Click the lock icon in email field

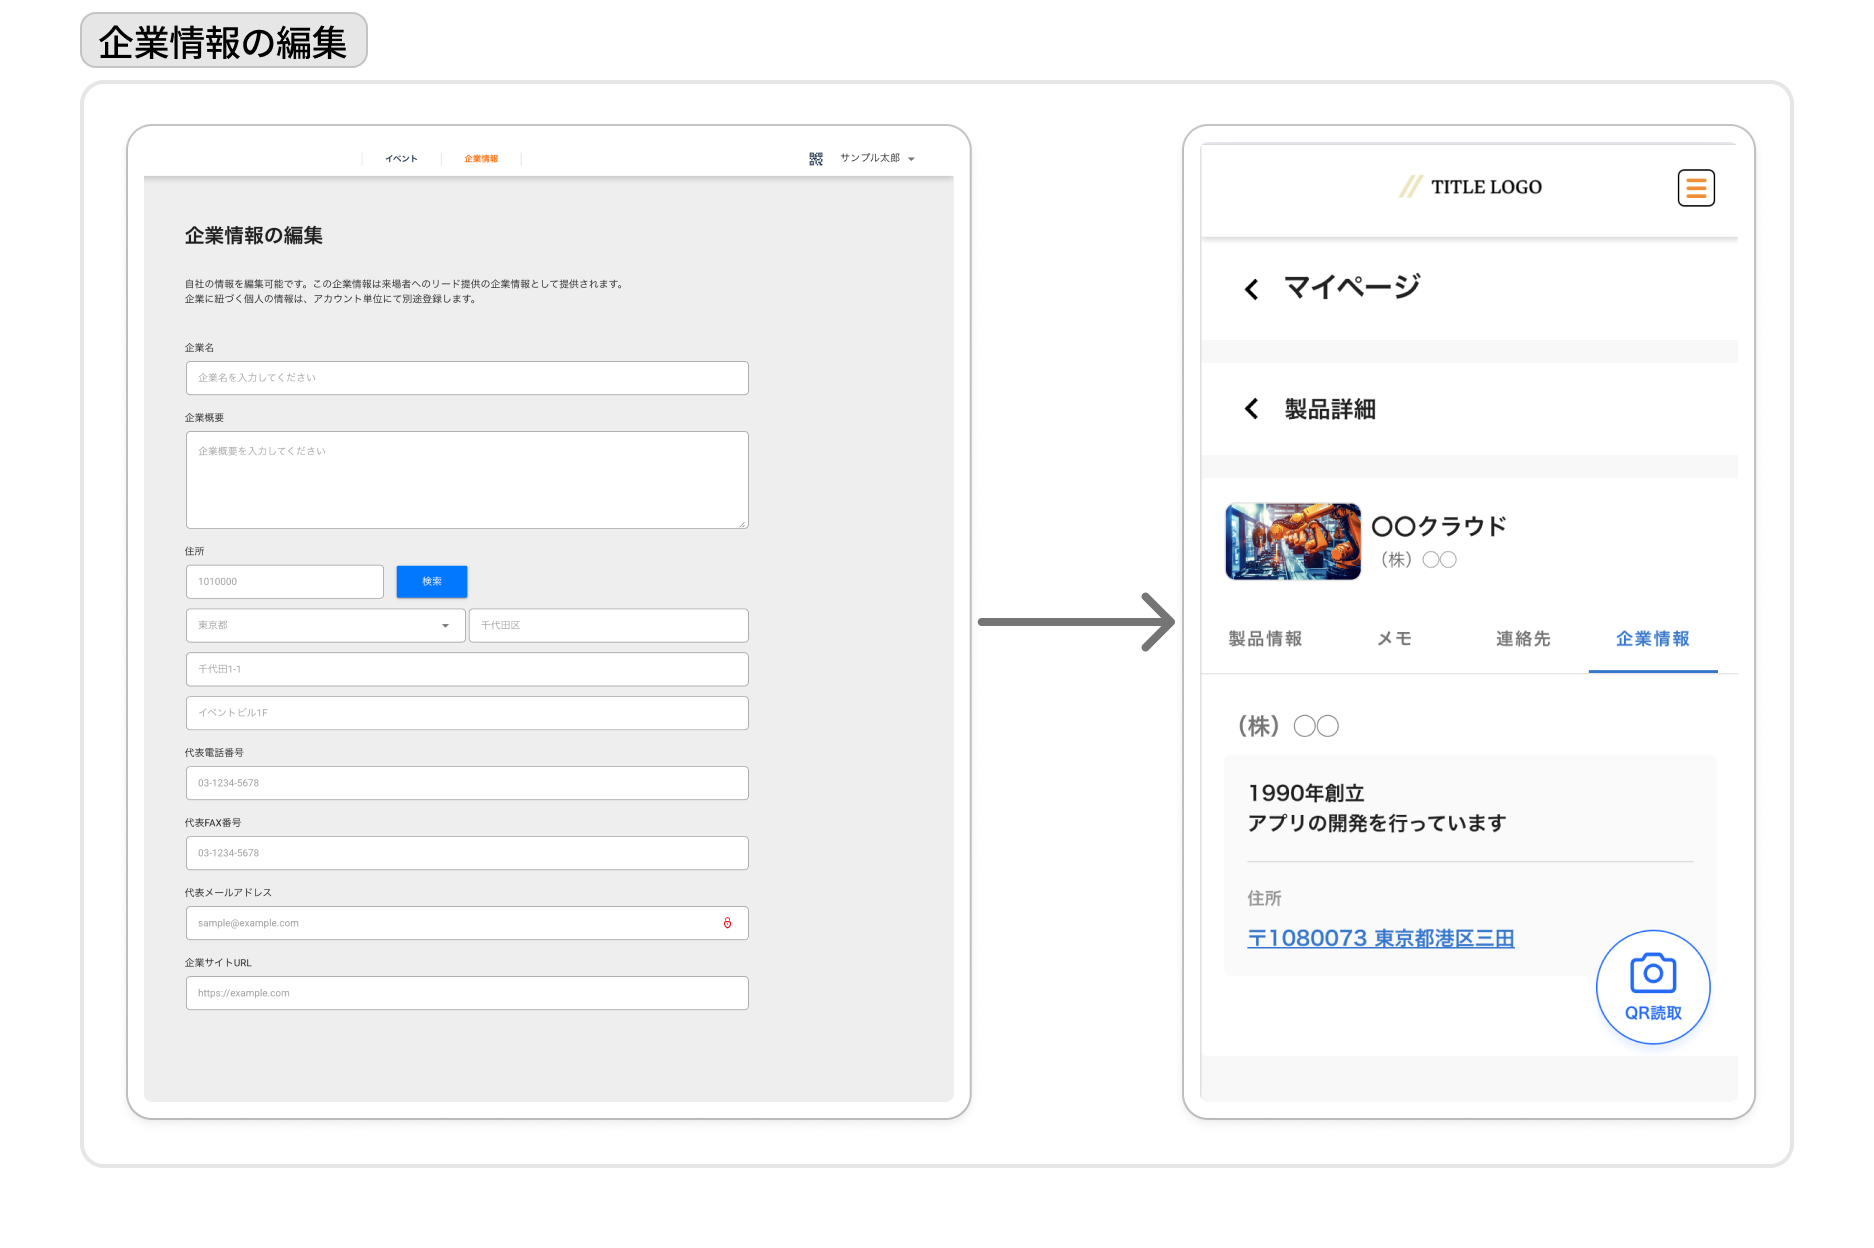727,923
